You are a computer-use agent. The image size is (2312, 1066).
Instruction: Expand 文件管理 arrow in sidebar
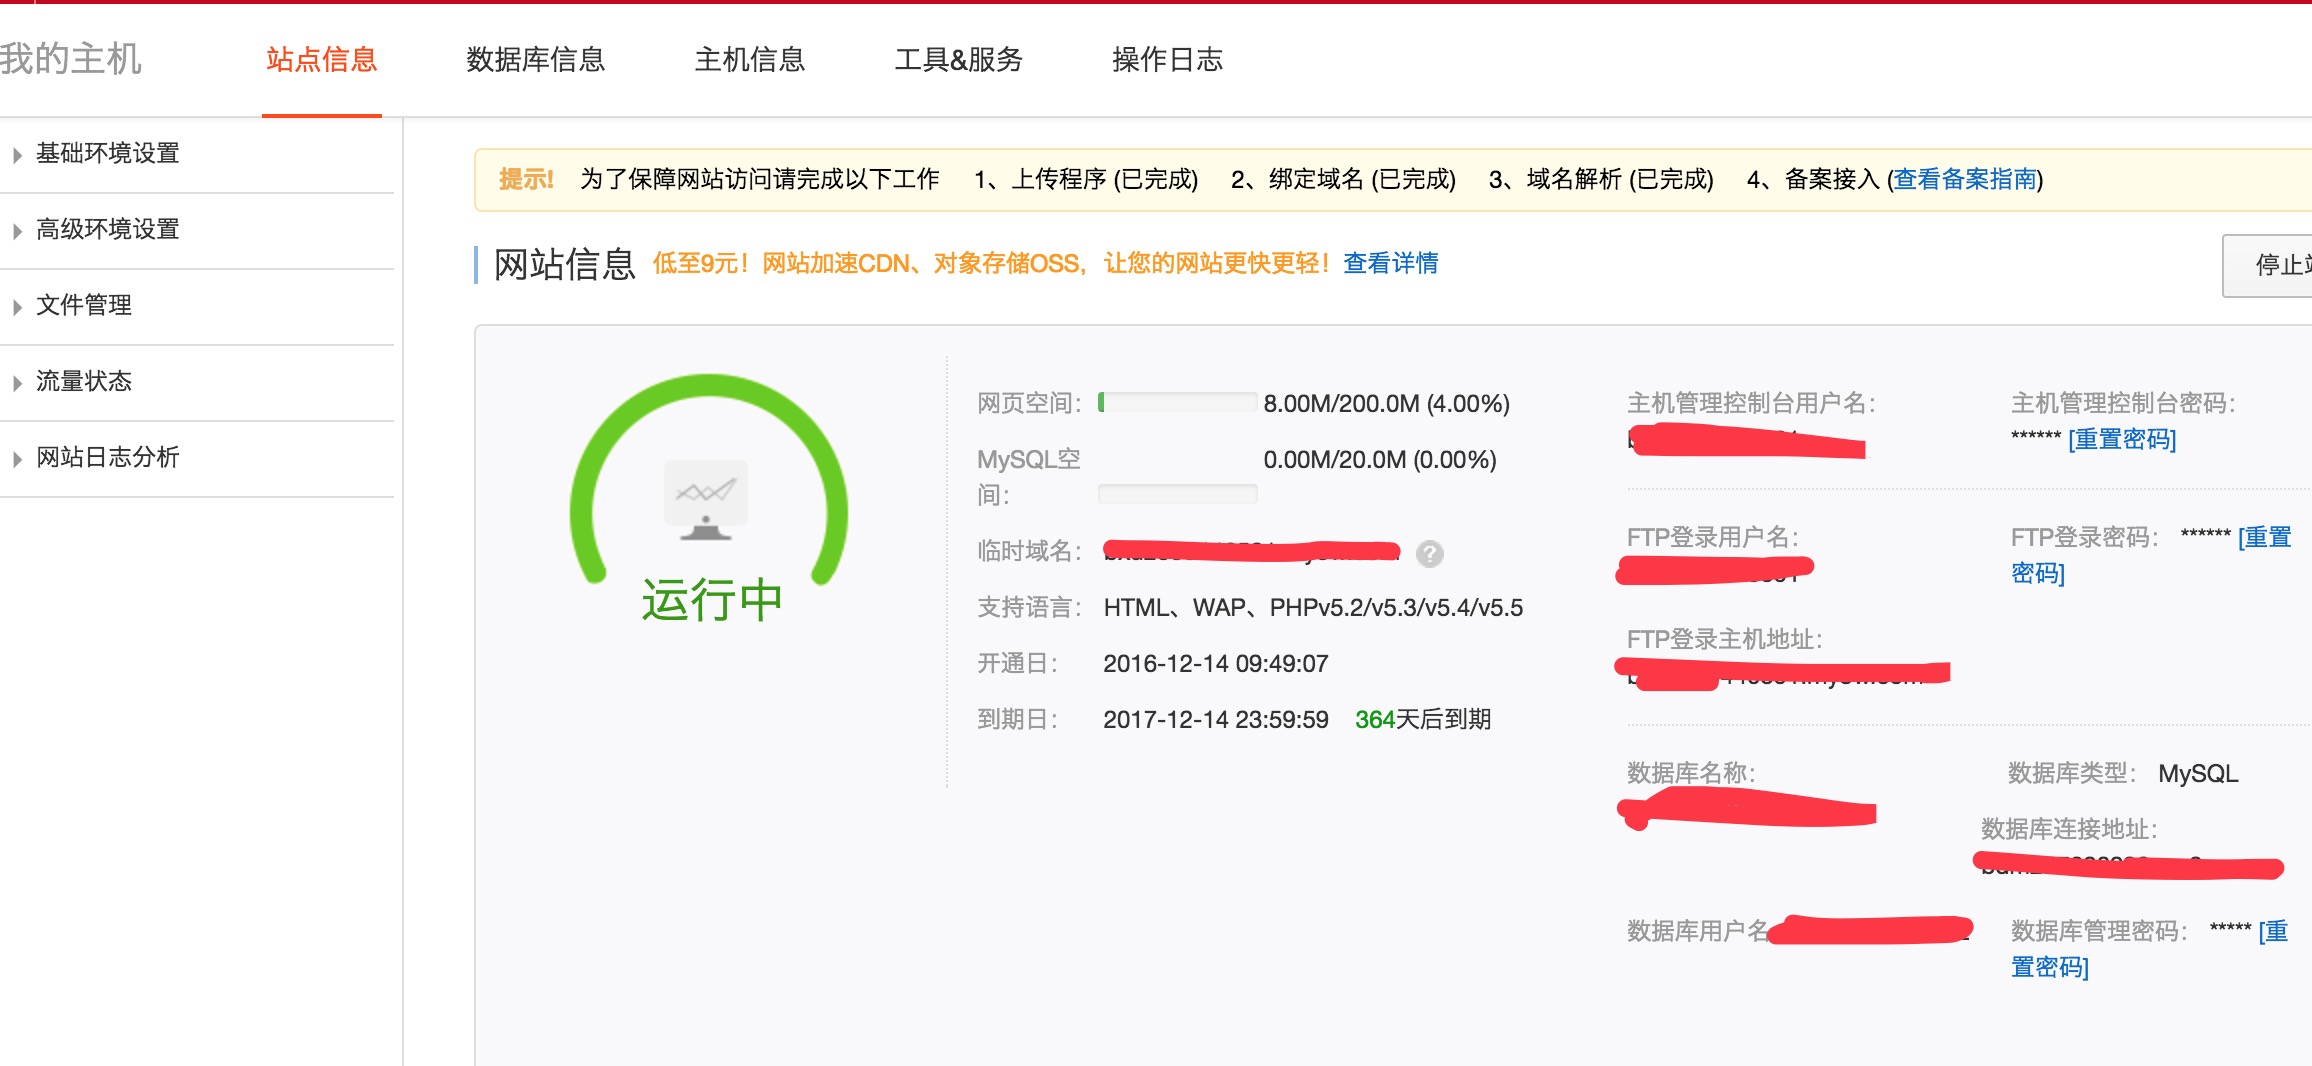[17, 307]
